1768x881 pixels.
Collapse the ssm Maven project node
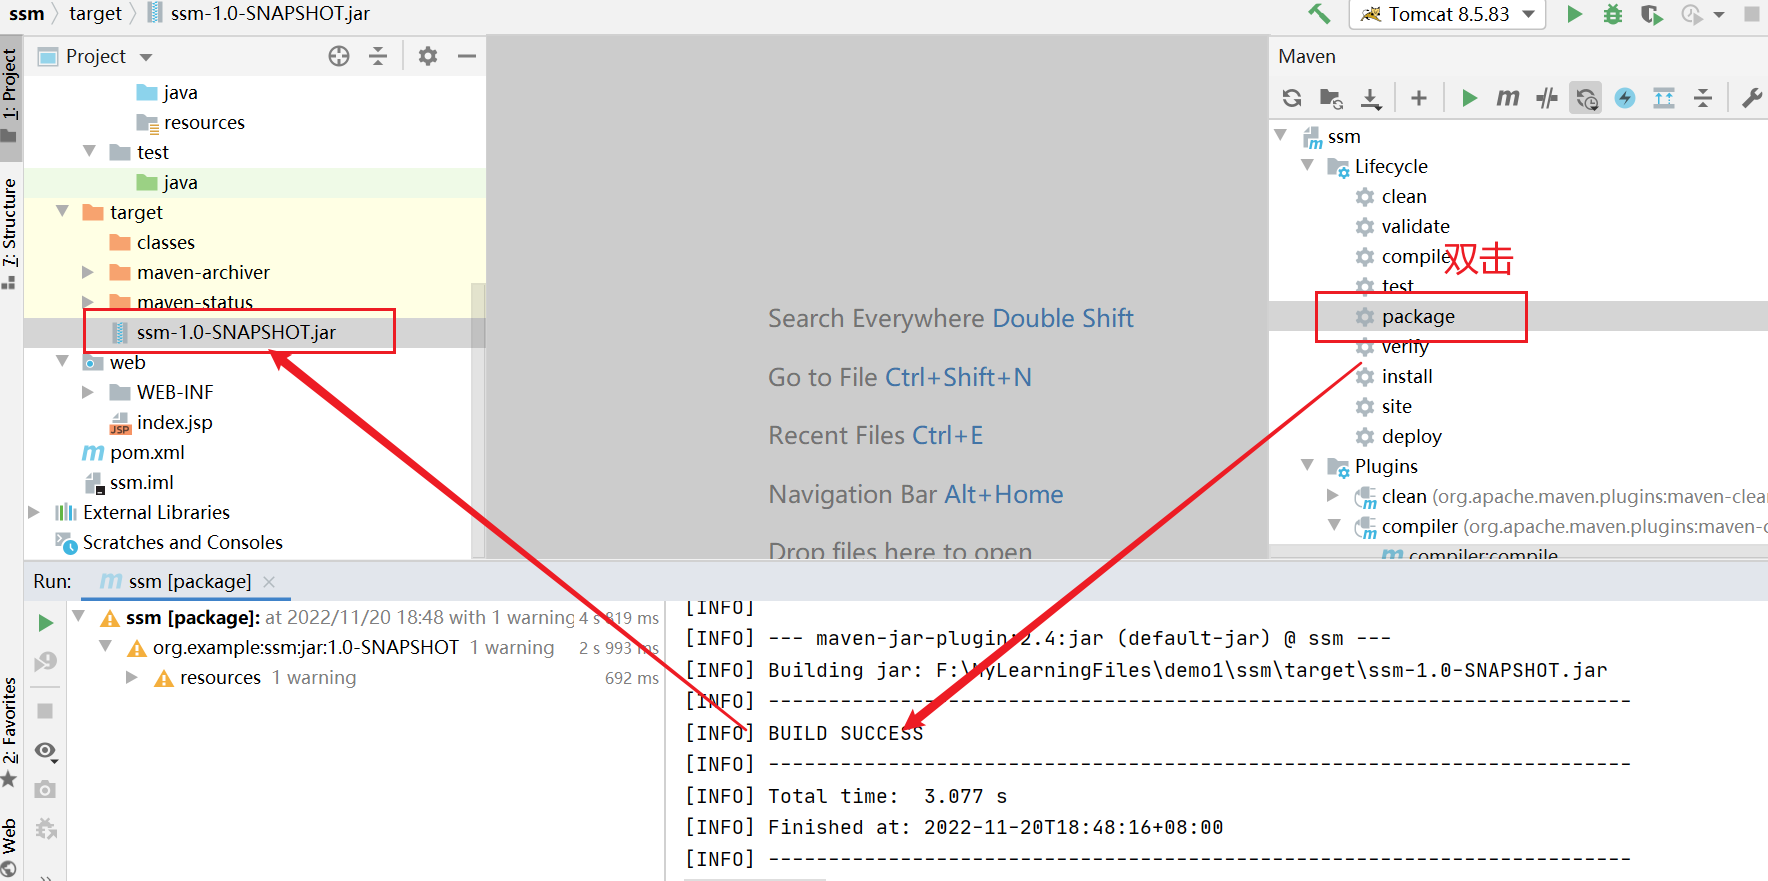pos(1281,135)
